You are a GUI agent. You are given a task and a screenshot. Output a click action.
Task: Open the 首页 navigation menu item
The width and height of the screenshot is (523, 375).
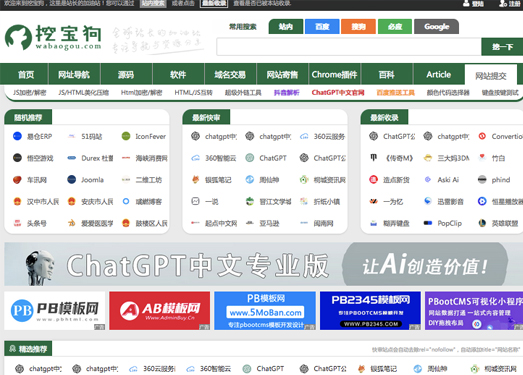[x=26, y=74]
